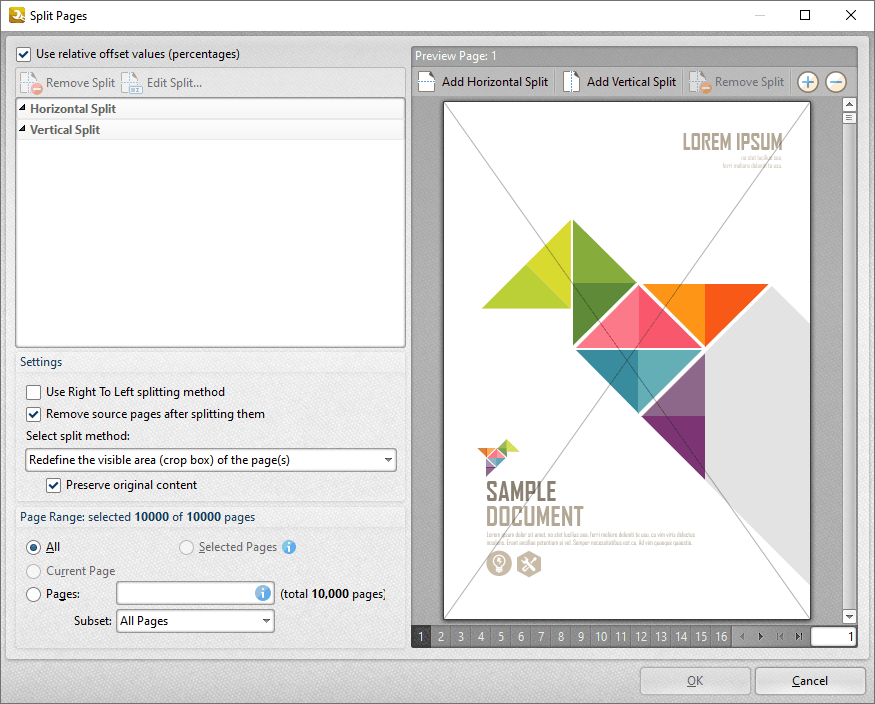This screenshot has height=704, width=875.
Task: Disable Remove source pages after splitting them
Action: (x=33, y=414)
